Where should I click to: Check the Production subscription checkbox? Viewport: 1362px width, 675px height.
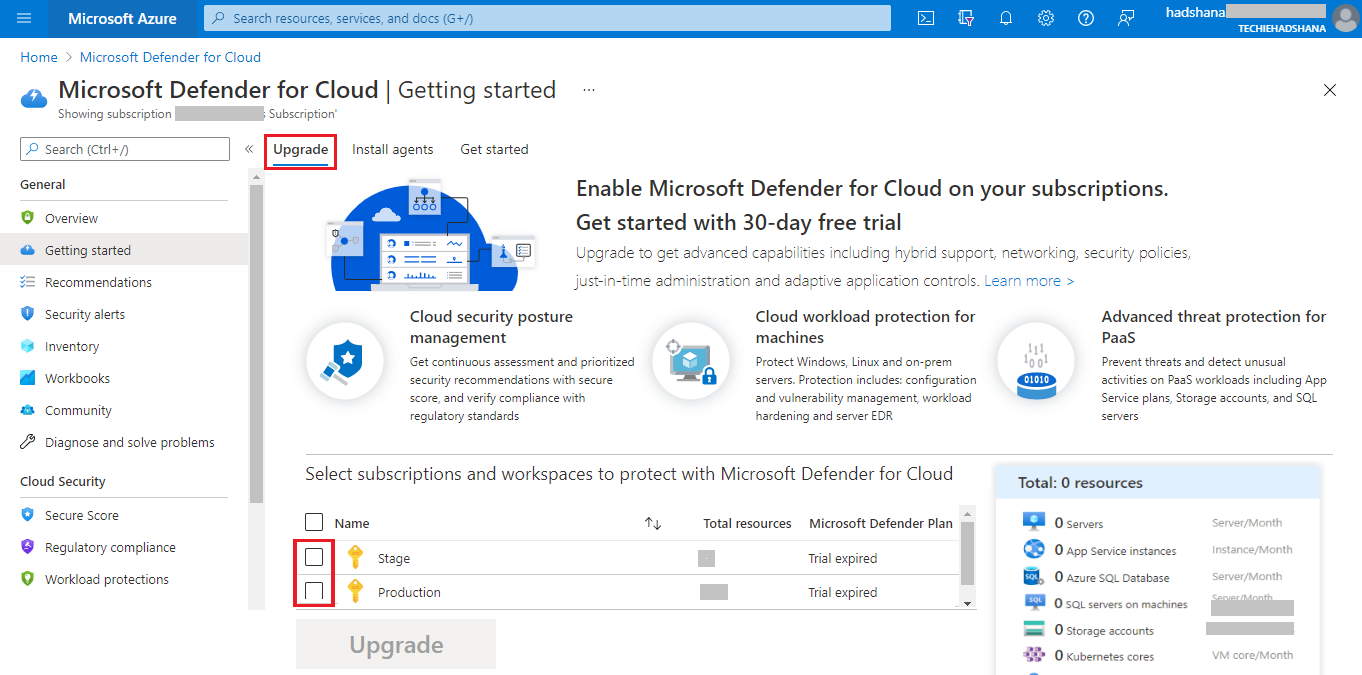pos(314,591)
